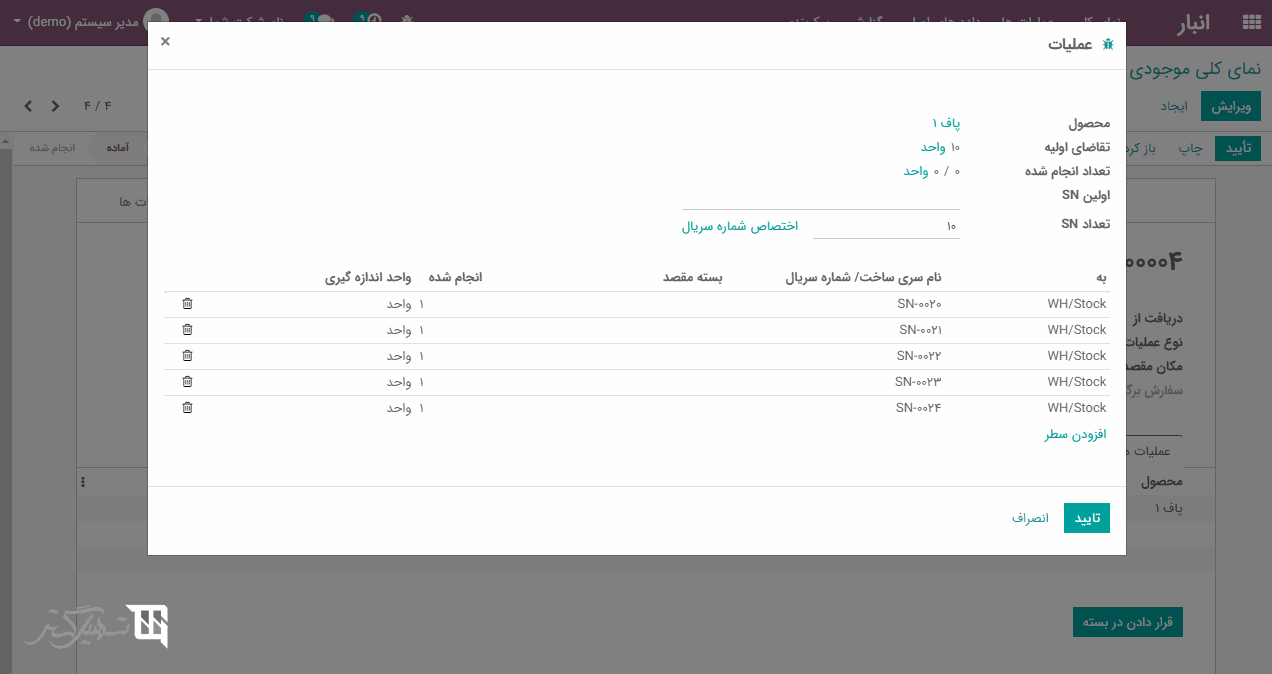Screen dimensions: 1272x674
Task: Sort by نام سری ساخت/ شماره سریال column
Action: 864,277
